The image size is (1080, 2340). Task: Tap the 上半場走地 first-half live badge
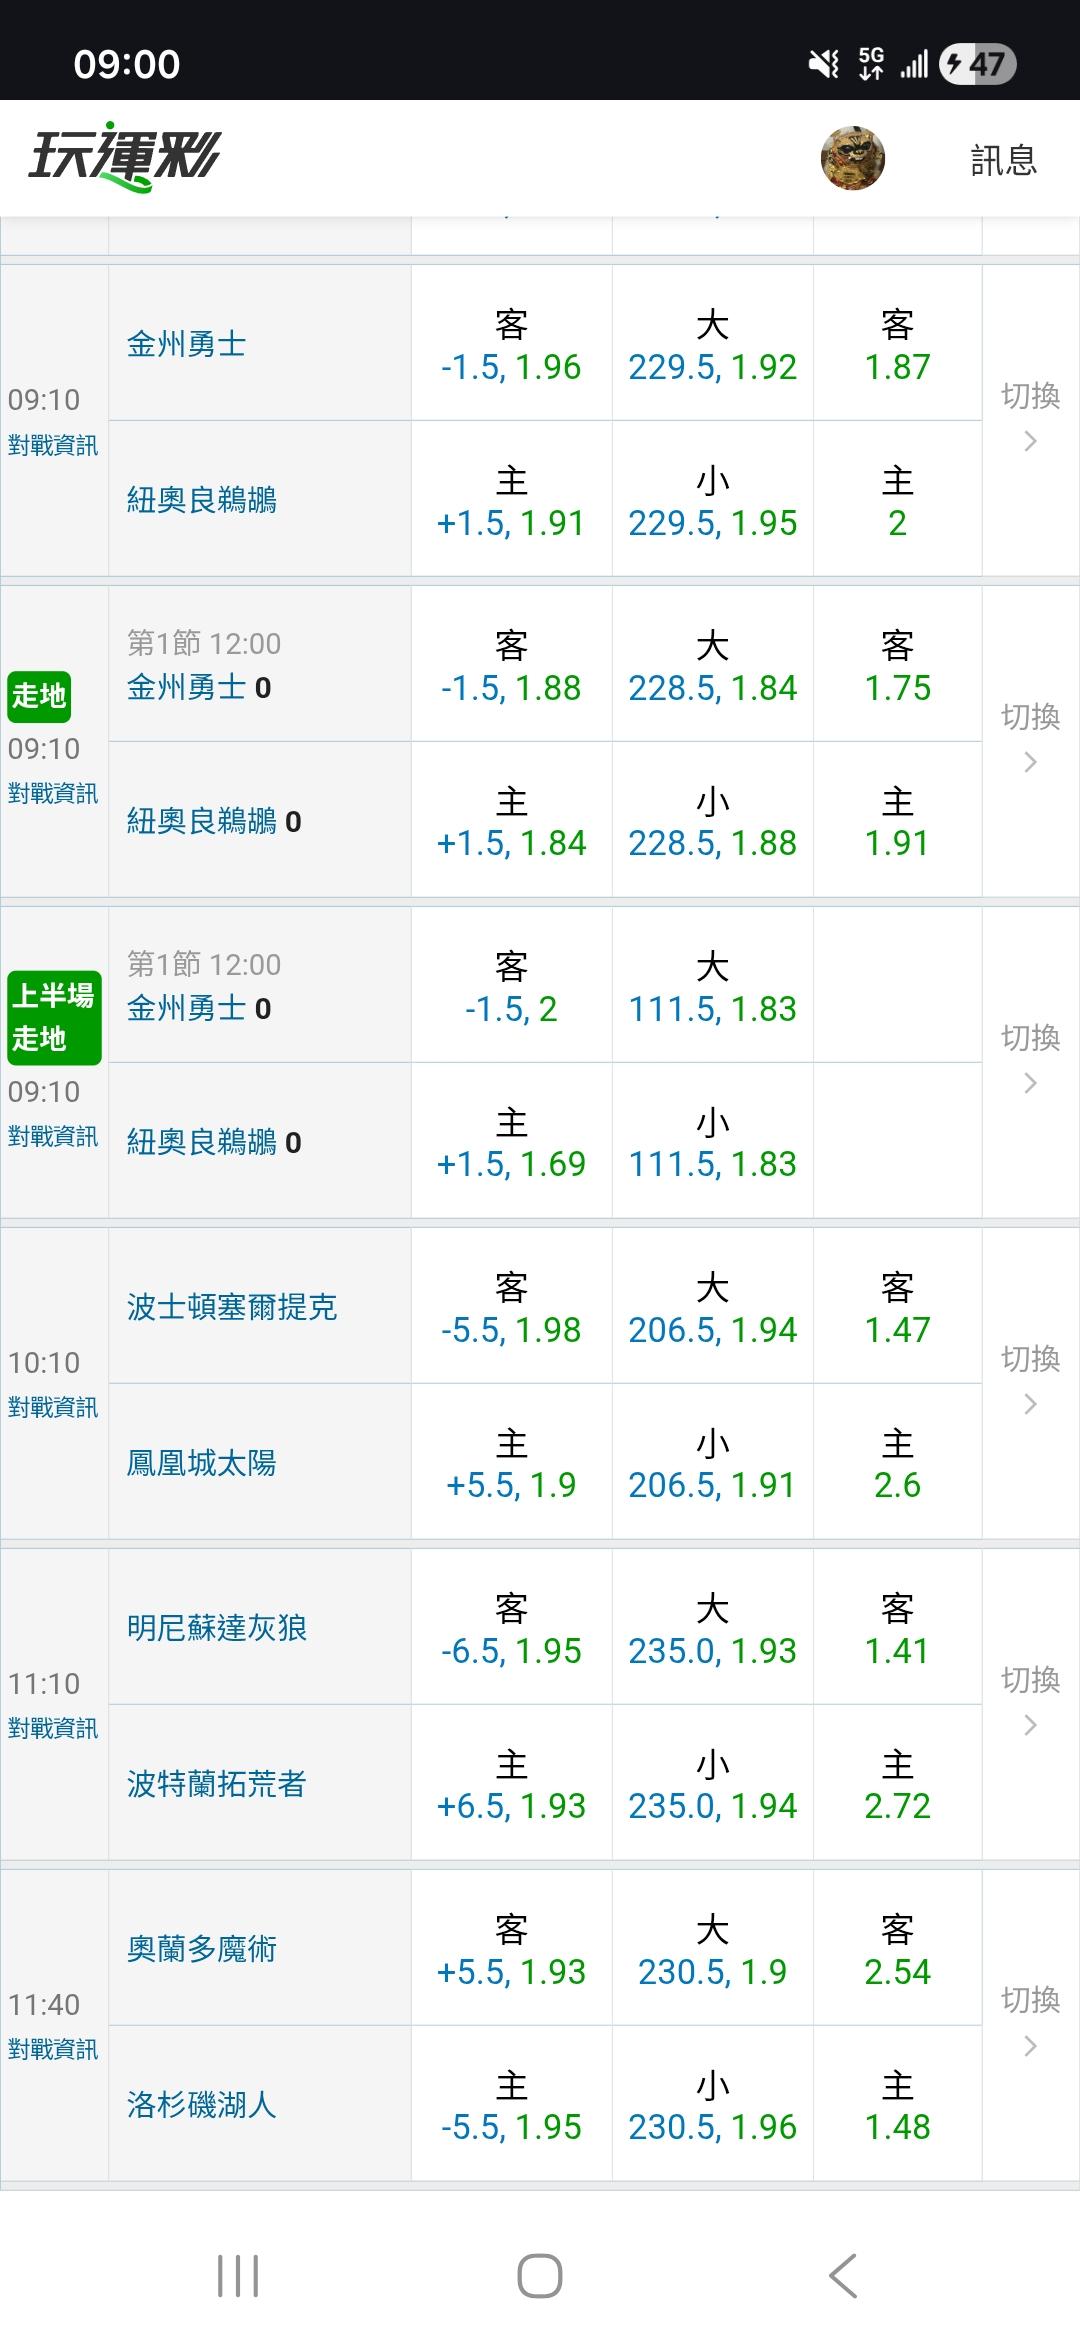tap(53, 1017)
